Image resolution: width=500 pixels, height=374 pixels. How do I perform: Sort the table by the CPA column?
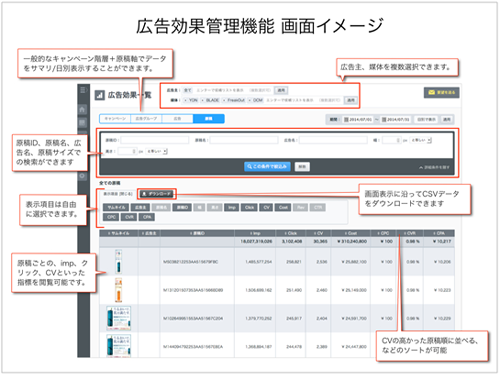pos(439,233)
